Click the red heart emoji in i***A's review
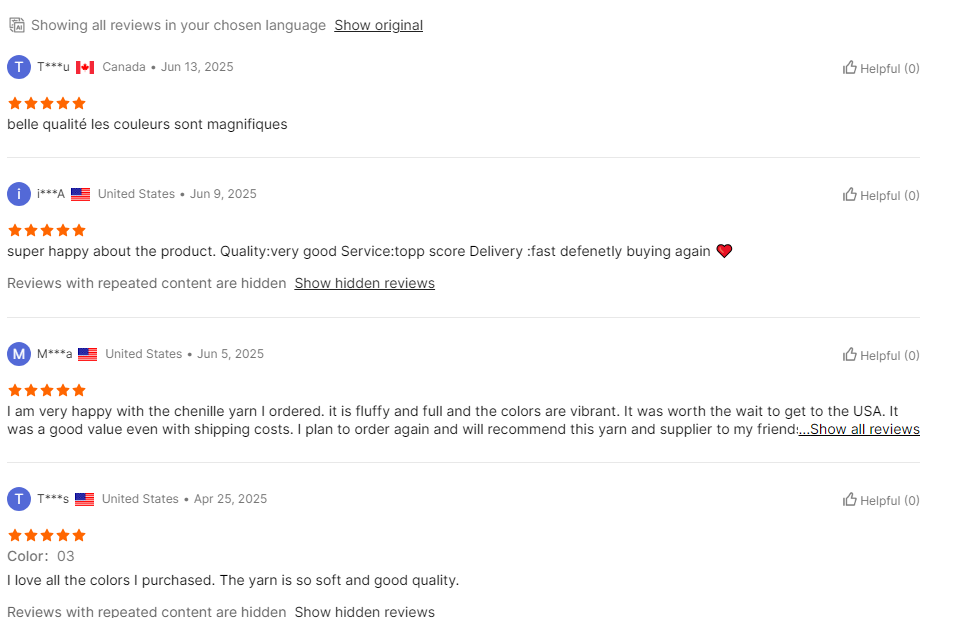The width and height of the screenshot is (959, 634). (x=724, y=251)
